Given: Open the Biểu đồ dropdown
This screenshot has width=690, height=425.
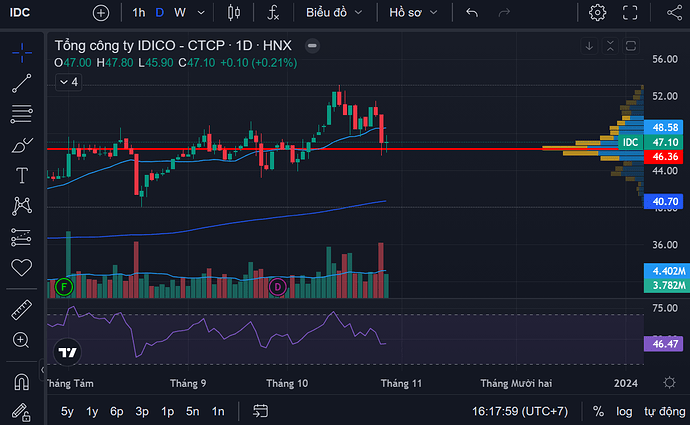Looking at the screenshot, I should point(334,13).
